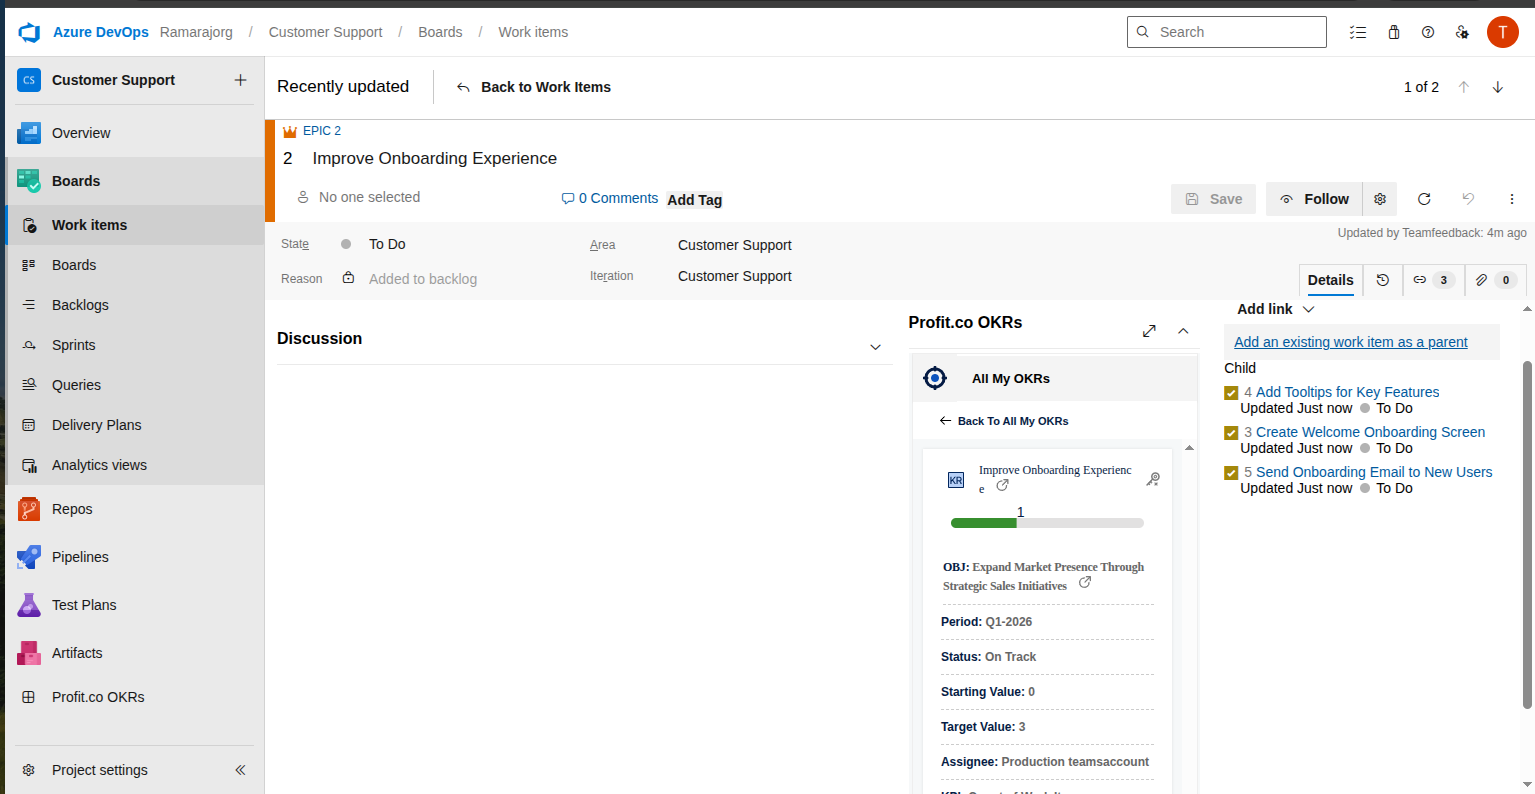Go to previous work item up arrow

pyautogui.click(x=1464, y=87)
